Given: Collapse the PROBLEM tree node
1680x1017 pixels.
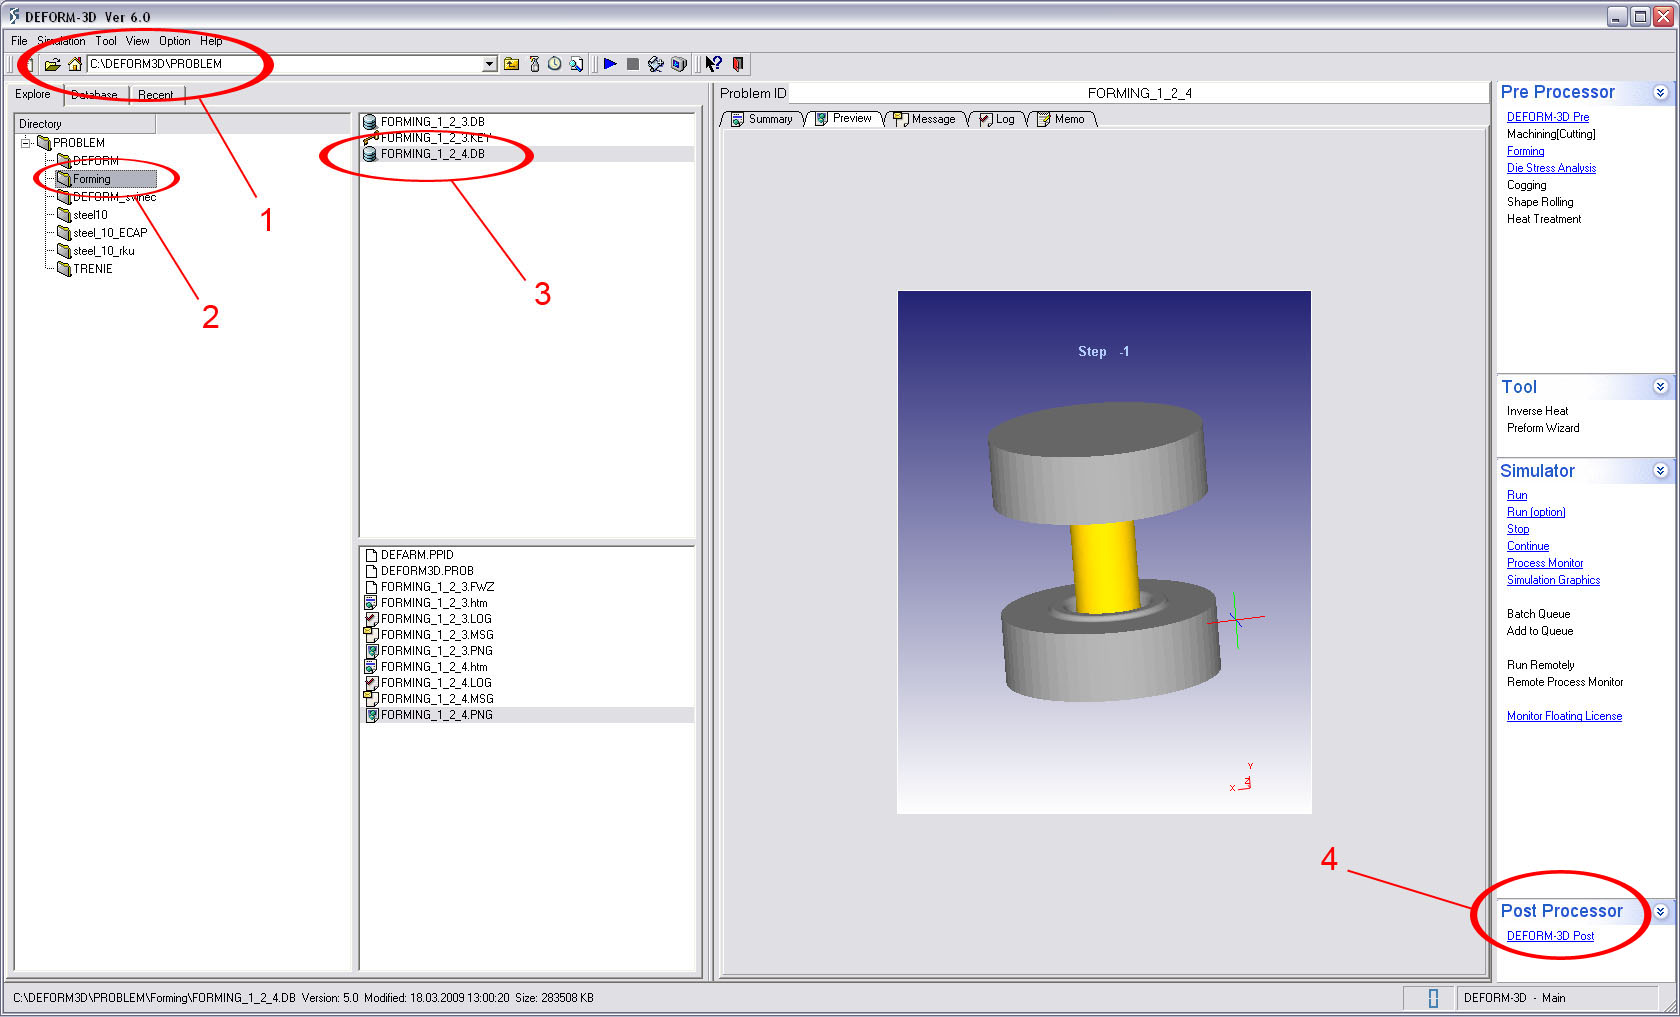Looking at the screenshot, I should [x=26, y=143].
